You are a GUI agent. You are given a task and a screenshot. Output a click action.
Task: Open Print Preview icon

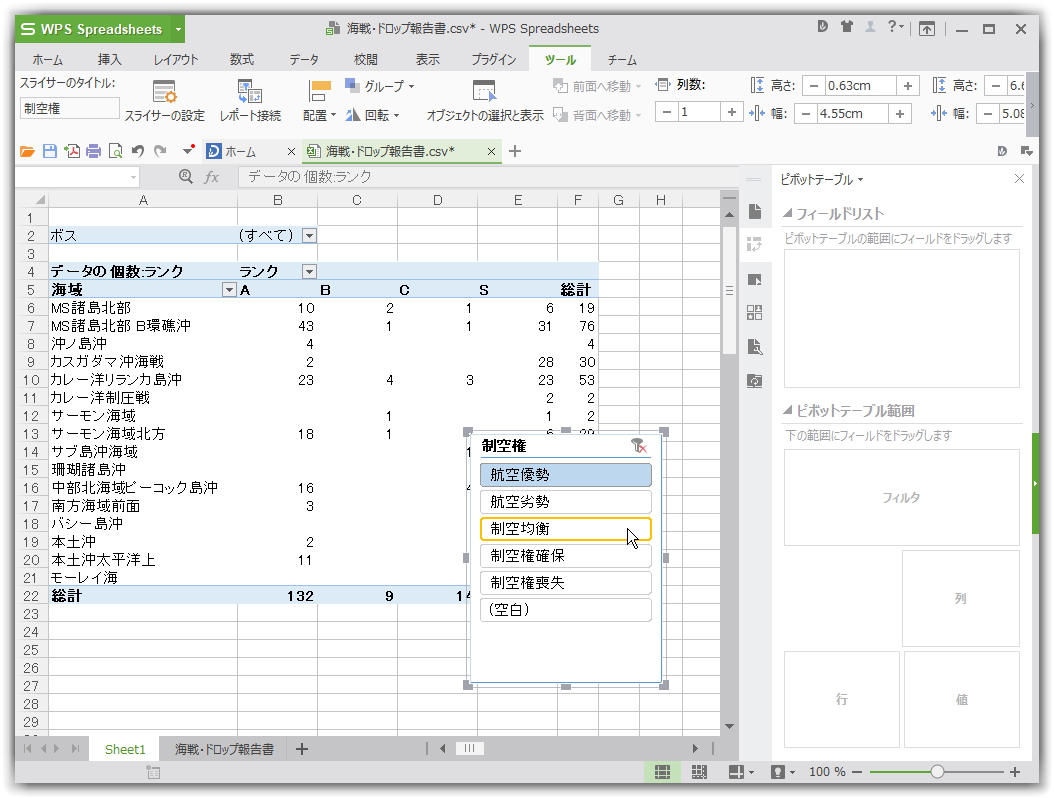(x=116, y=151)
